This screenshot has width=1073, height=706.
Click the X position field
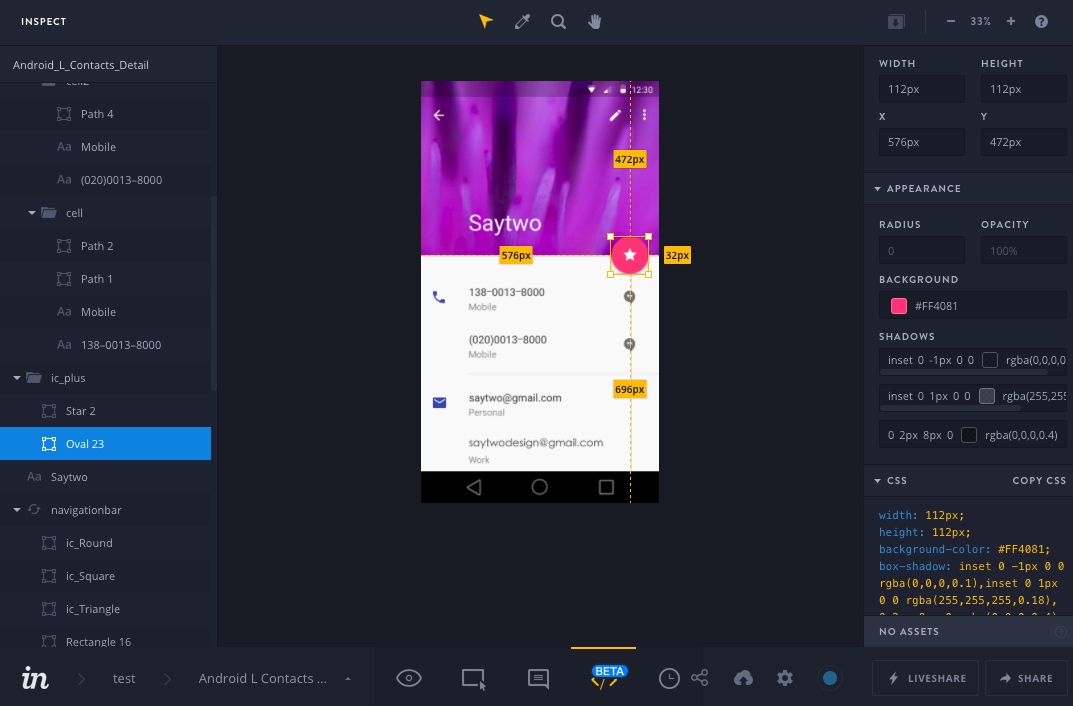pos(922,142)
